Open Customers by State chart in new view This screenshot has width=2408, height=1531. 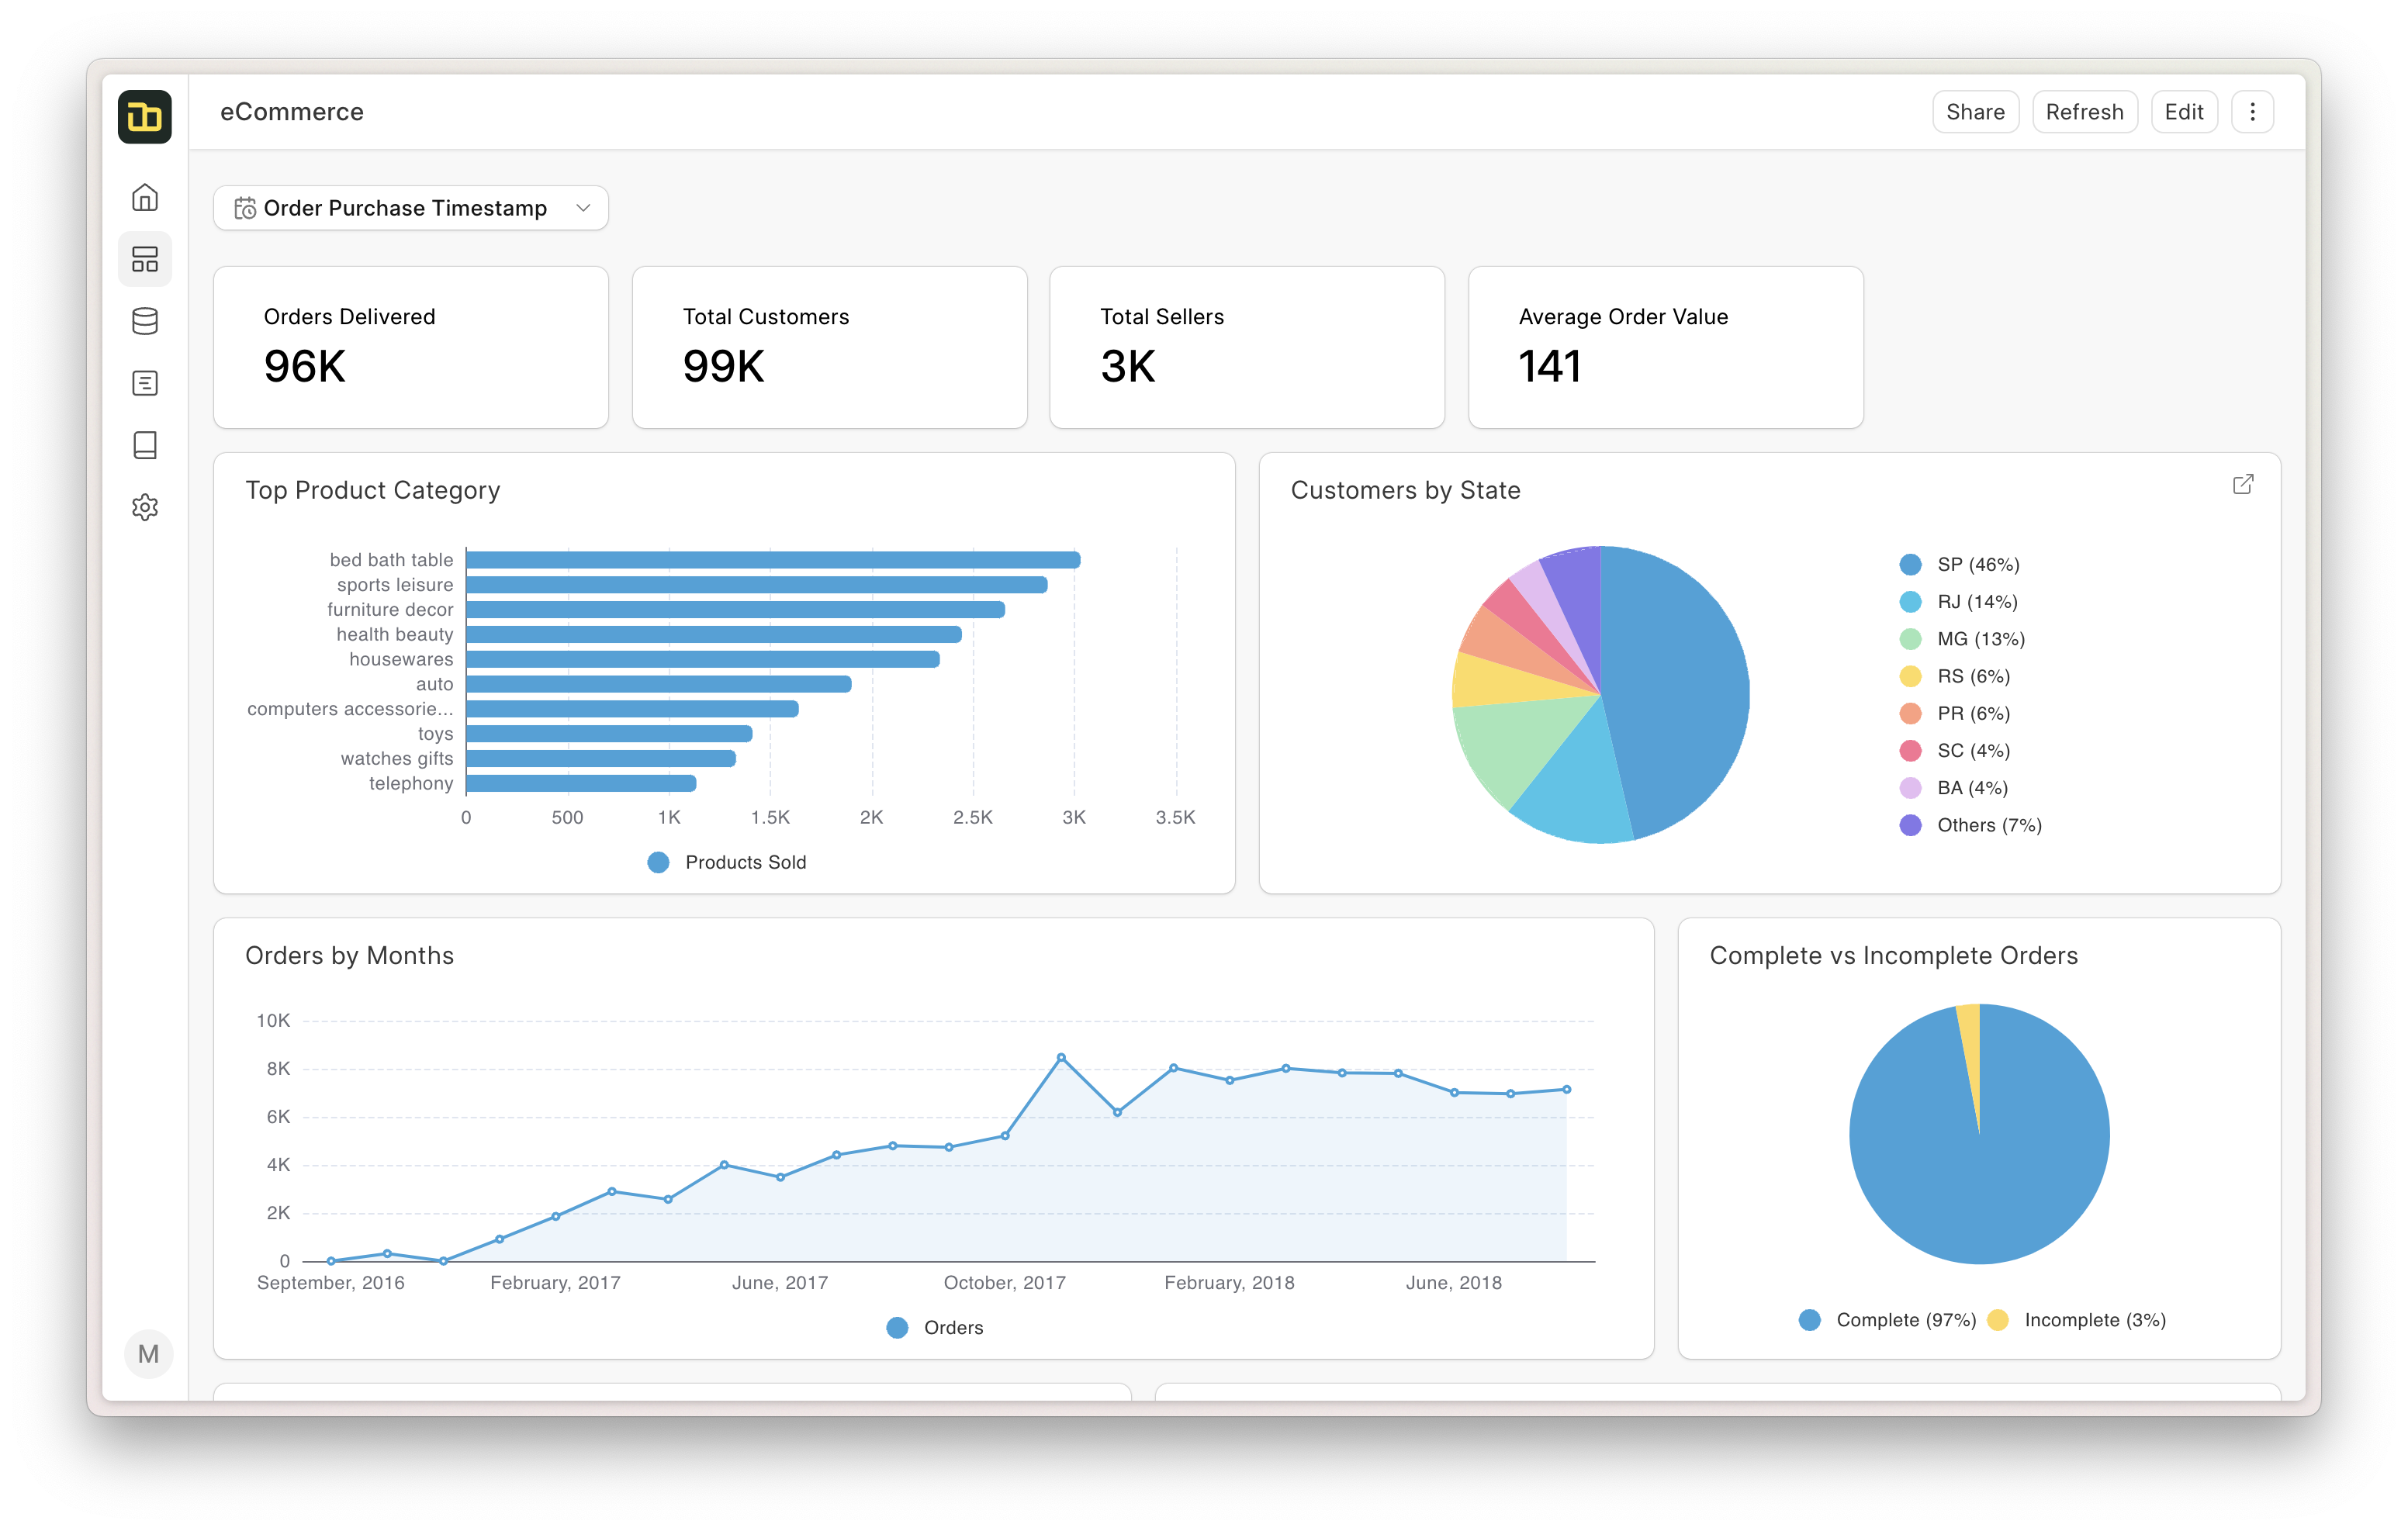2243,484
